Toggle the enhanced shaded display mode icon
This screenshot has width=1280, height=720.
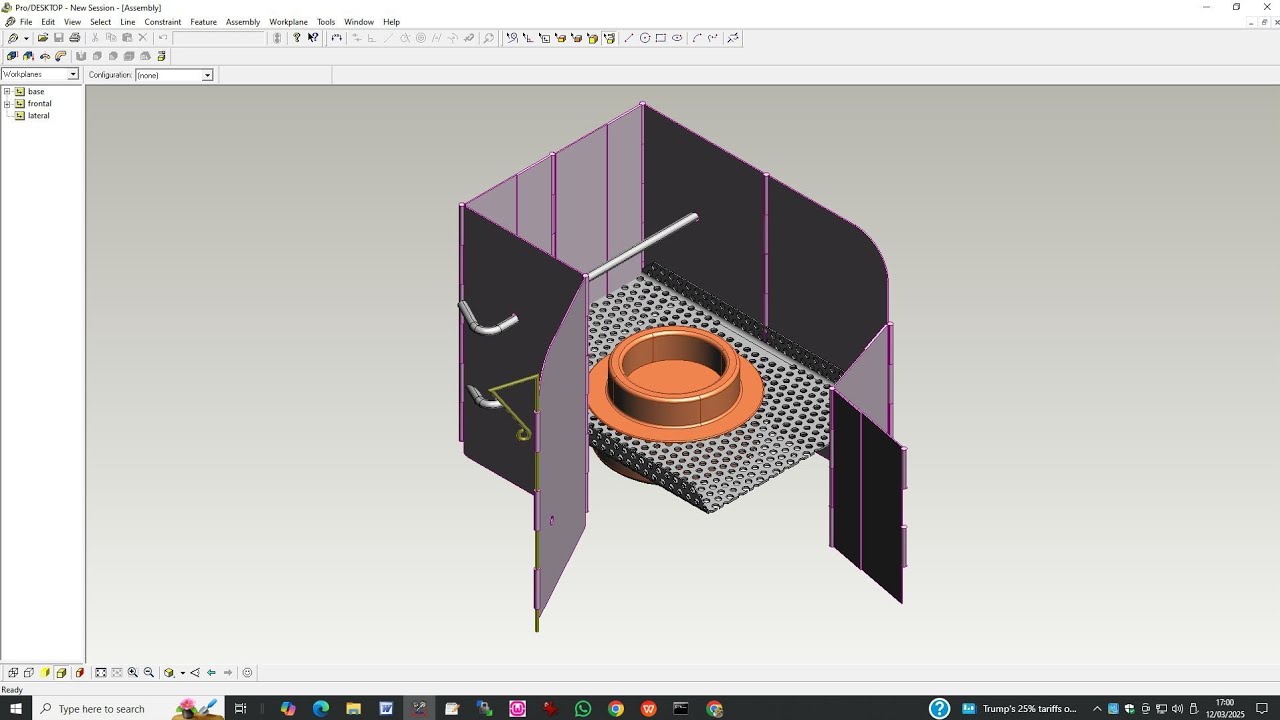[x=61, y=673]
